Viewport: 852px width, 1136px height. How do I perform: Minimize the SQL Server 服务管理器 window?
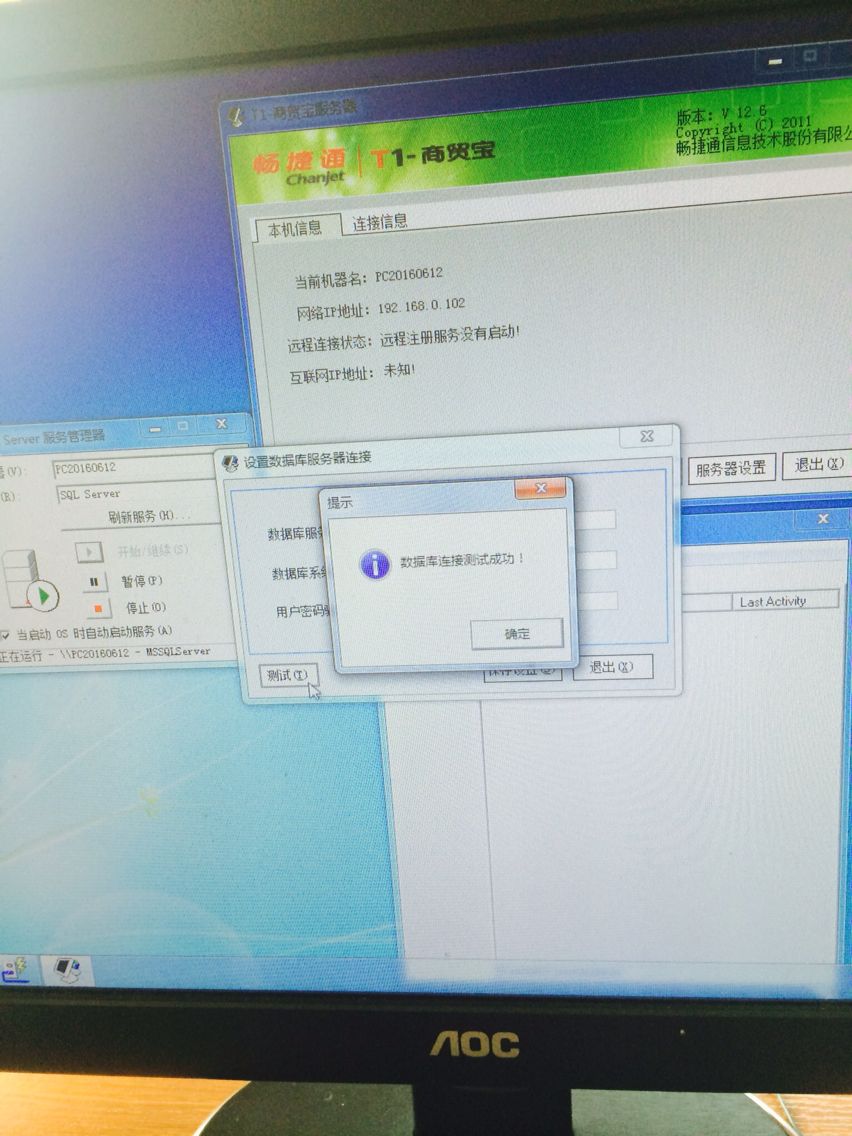[155, 428]
